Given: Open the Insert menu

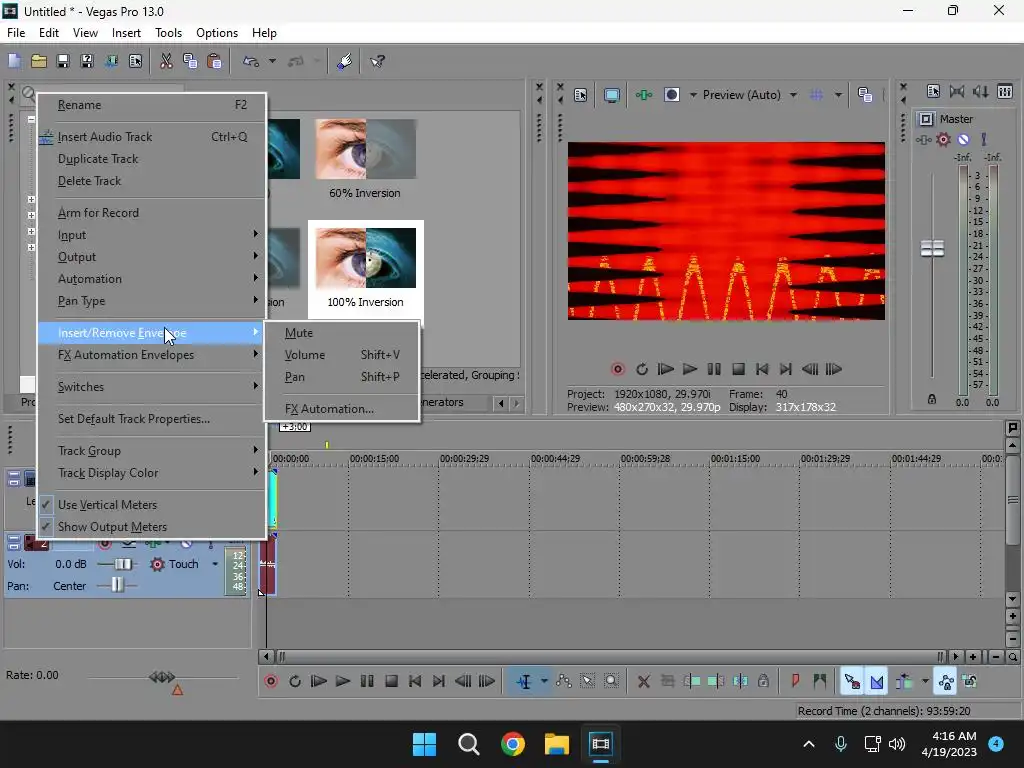Looking at the screenshot, I should (x=126, y=33).
